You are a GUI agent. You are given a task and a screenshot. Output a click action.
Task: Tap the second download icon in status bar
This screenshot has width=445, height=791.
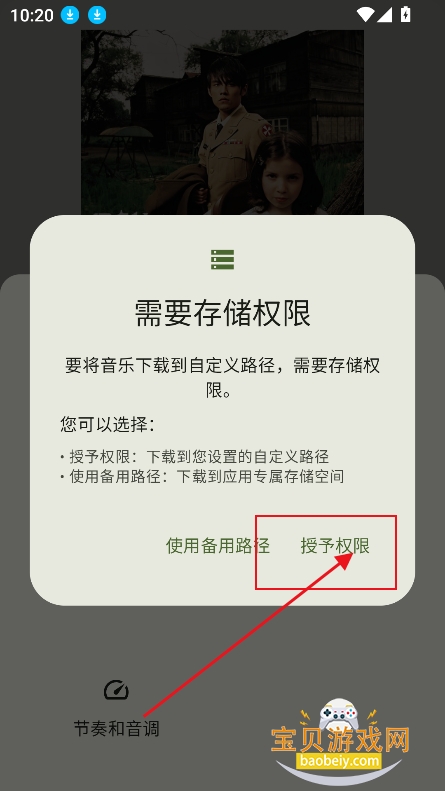pyautogui.click(x=97, y=15)
